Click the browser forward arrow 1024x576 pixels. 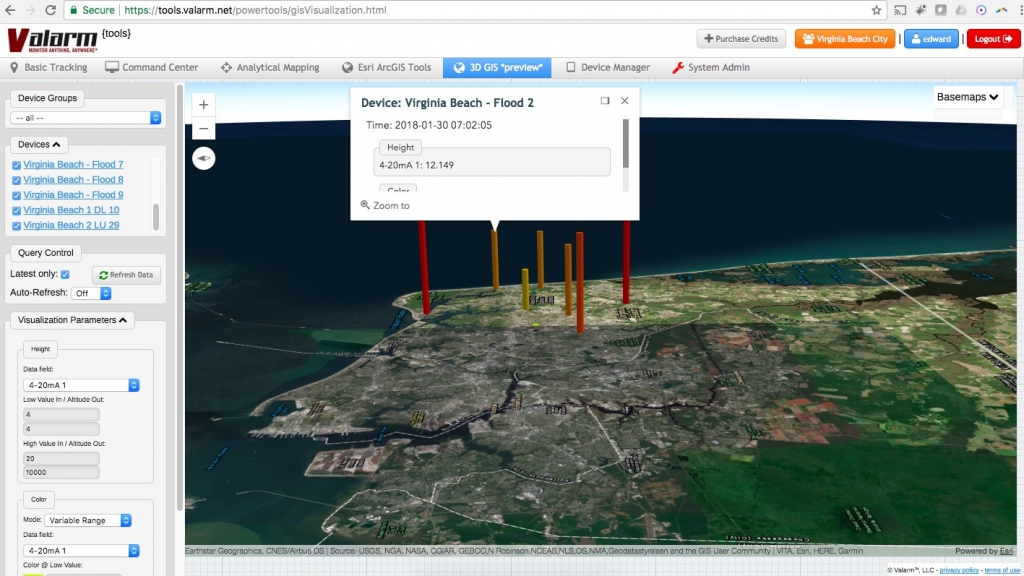pyautogui.click(x=30, y=10)
